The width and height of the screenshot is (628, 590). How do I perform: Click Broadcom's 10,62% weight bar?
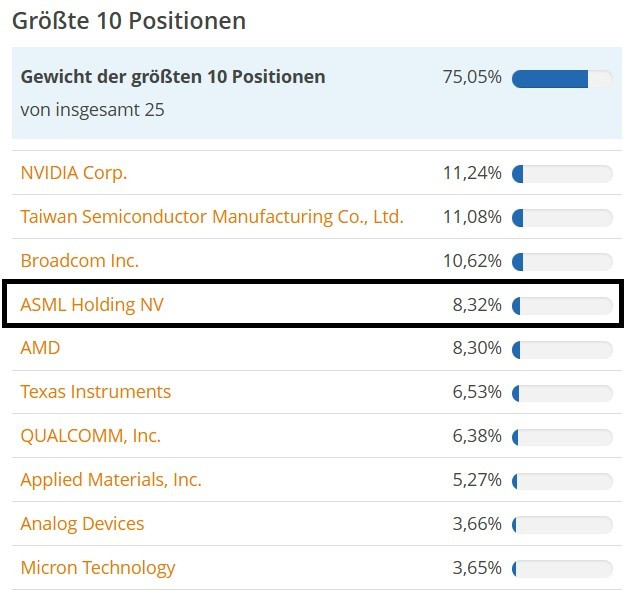pos(562,262)
